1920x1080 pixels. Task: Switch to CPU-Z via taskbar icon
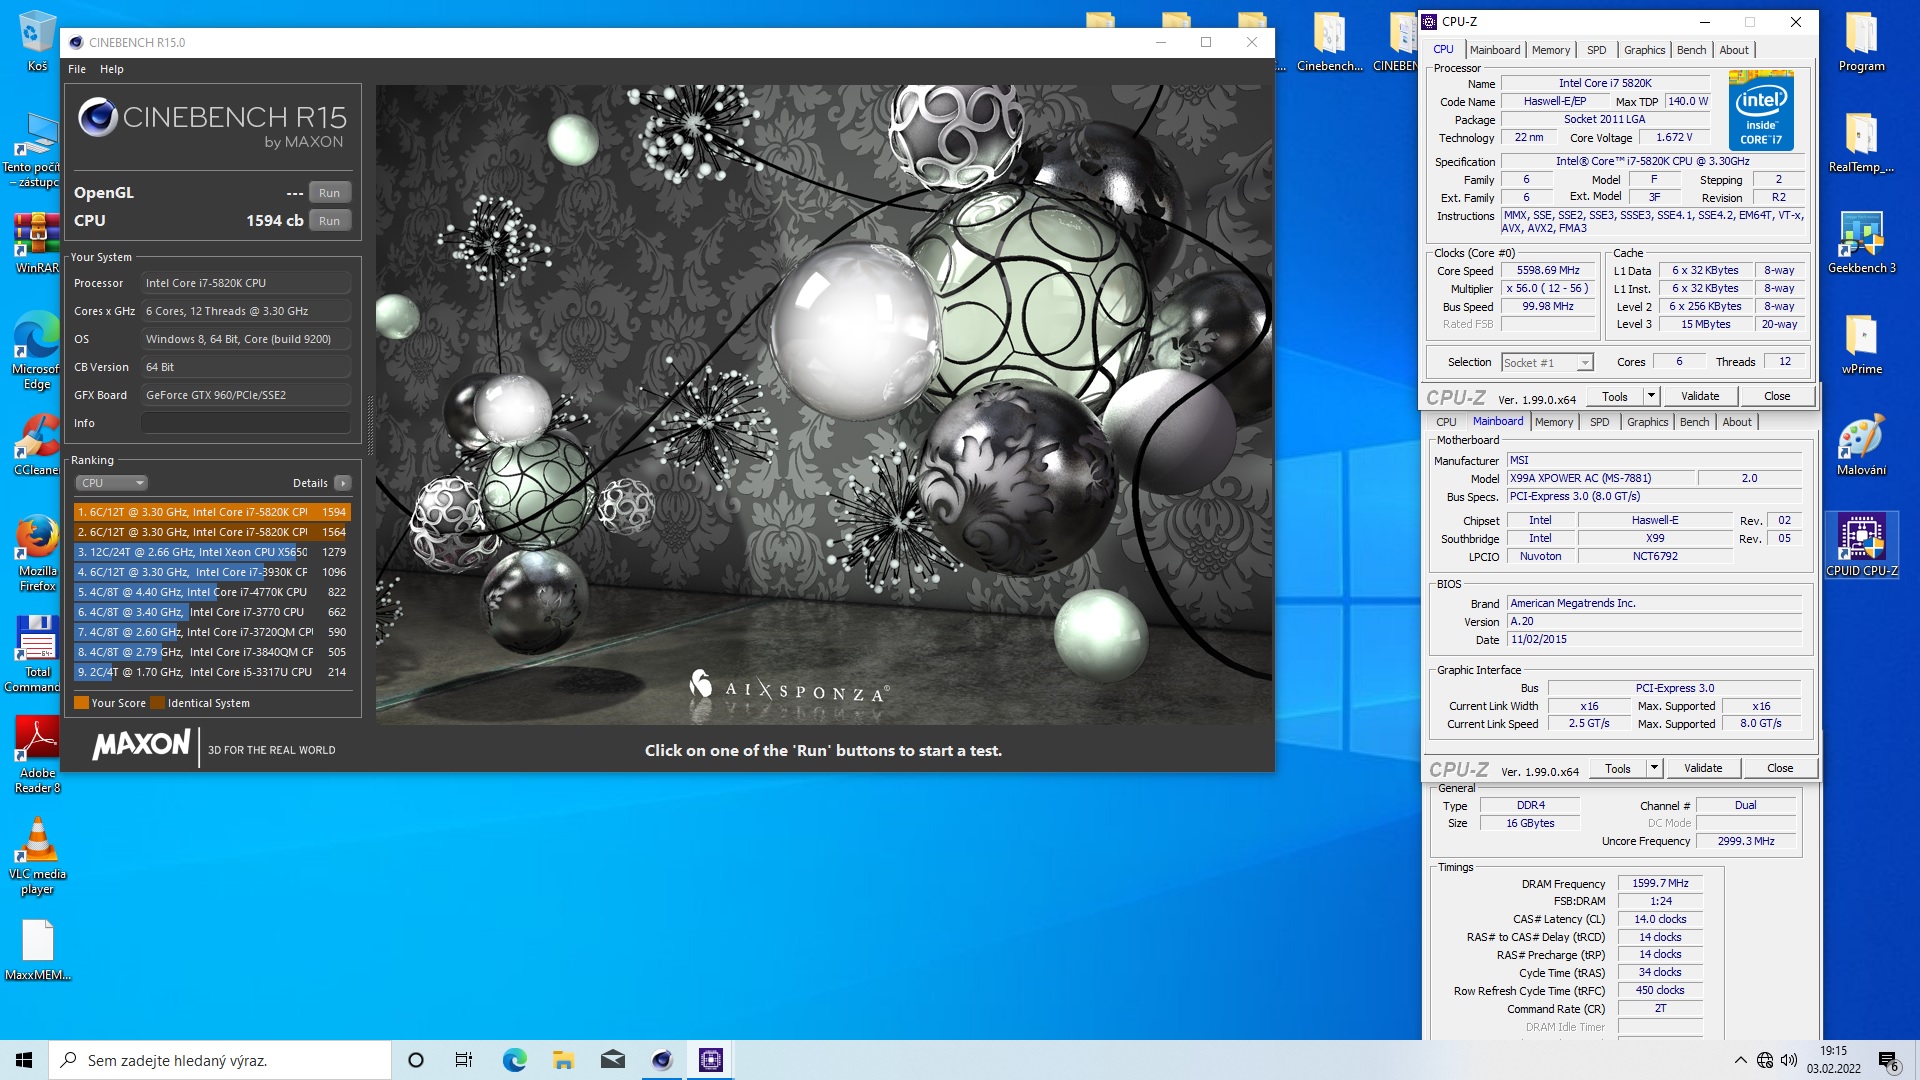tap(711, 1060)
